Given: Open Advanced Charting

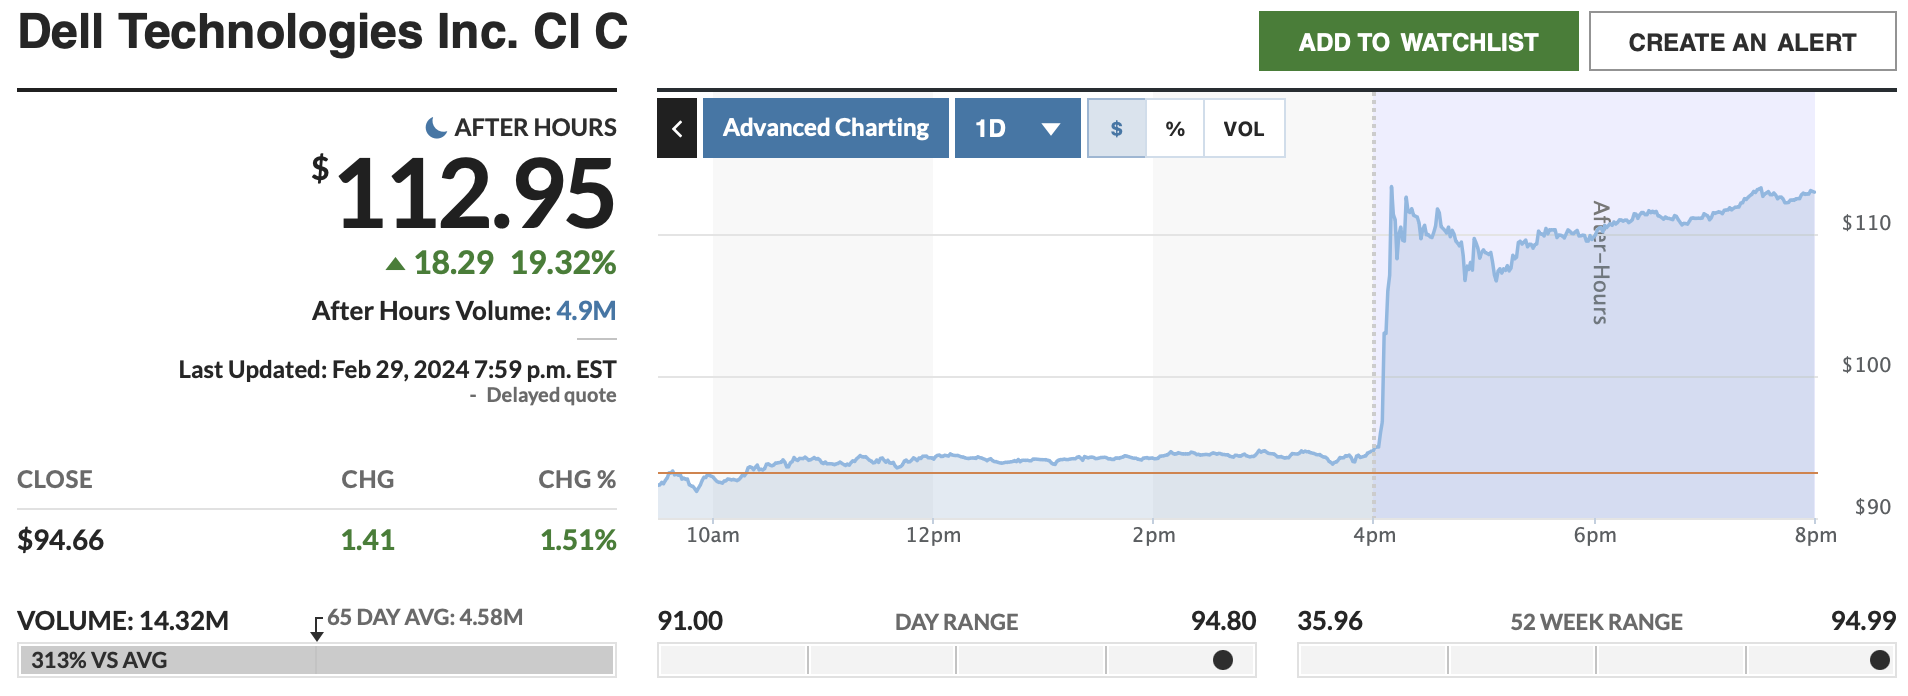Looking at the screenshot, I should [x=825, y=128].
